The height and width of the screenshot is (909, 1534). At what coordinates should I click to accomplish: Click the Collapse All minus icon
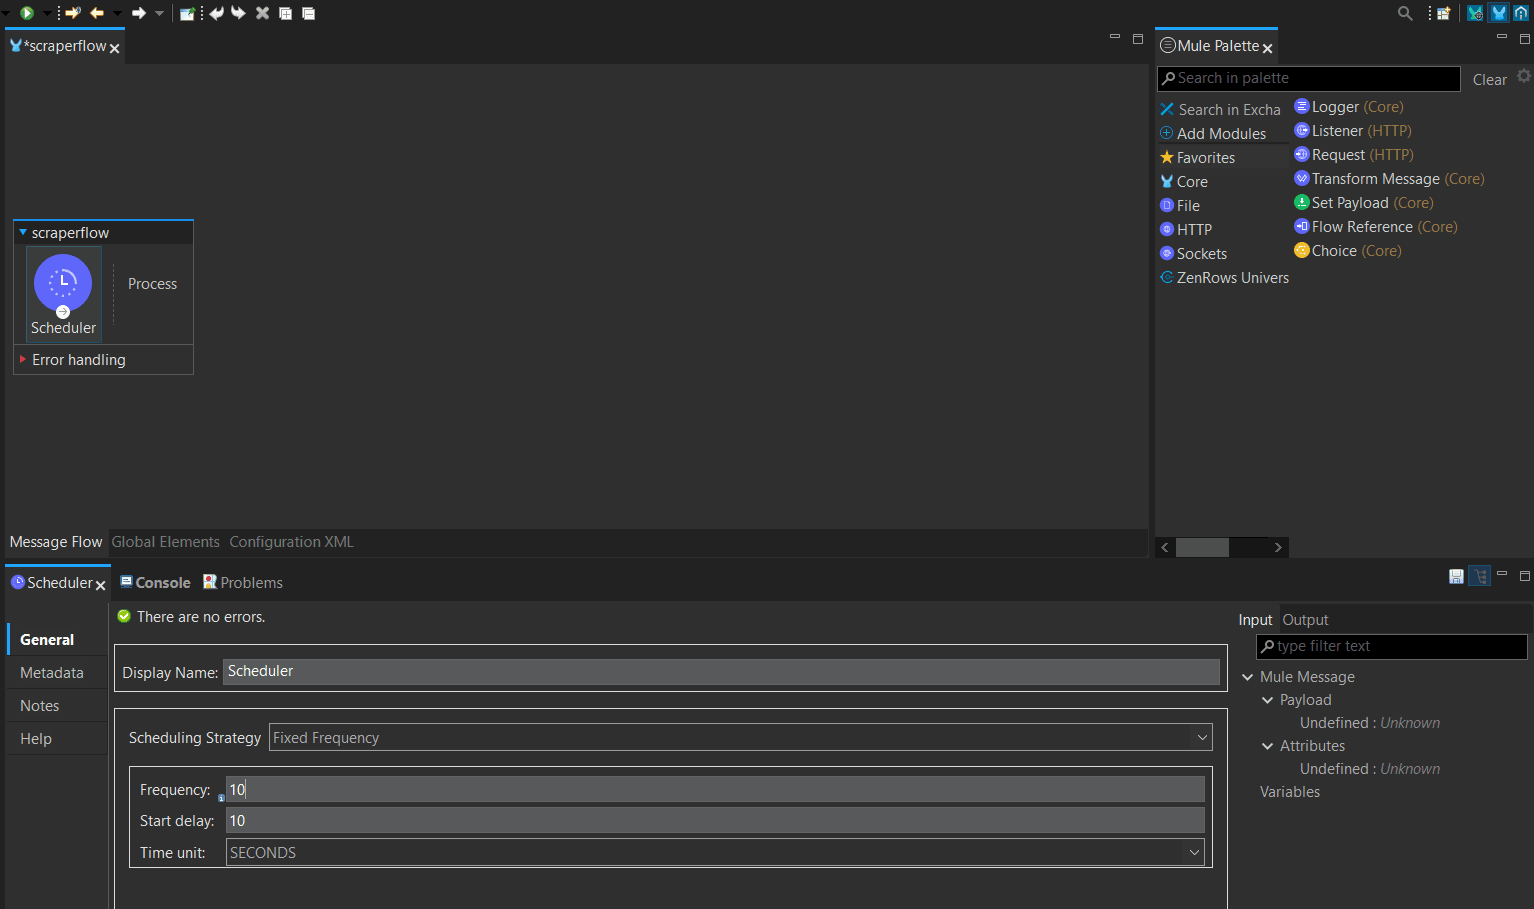click(308, 13)
